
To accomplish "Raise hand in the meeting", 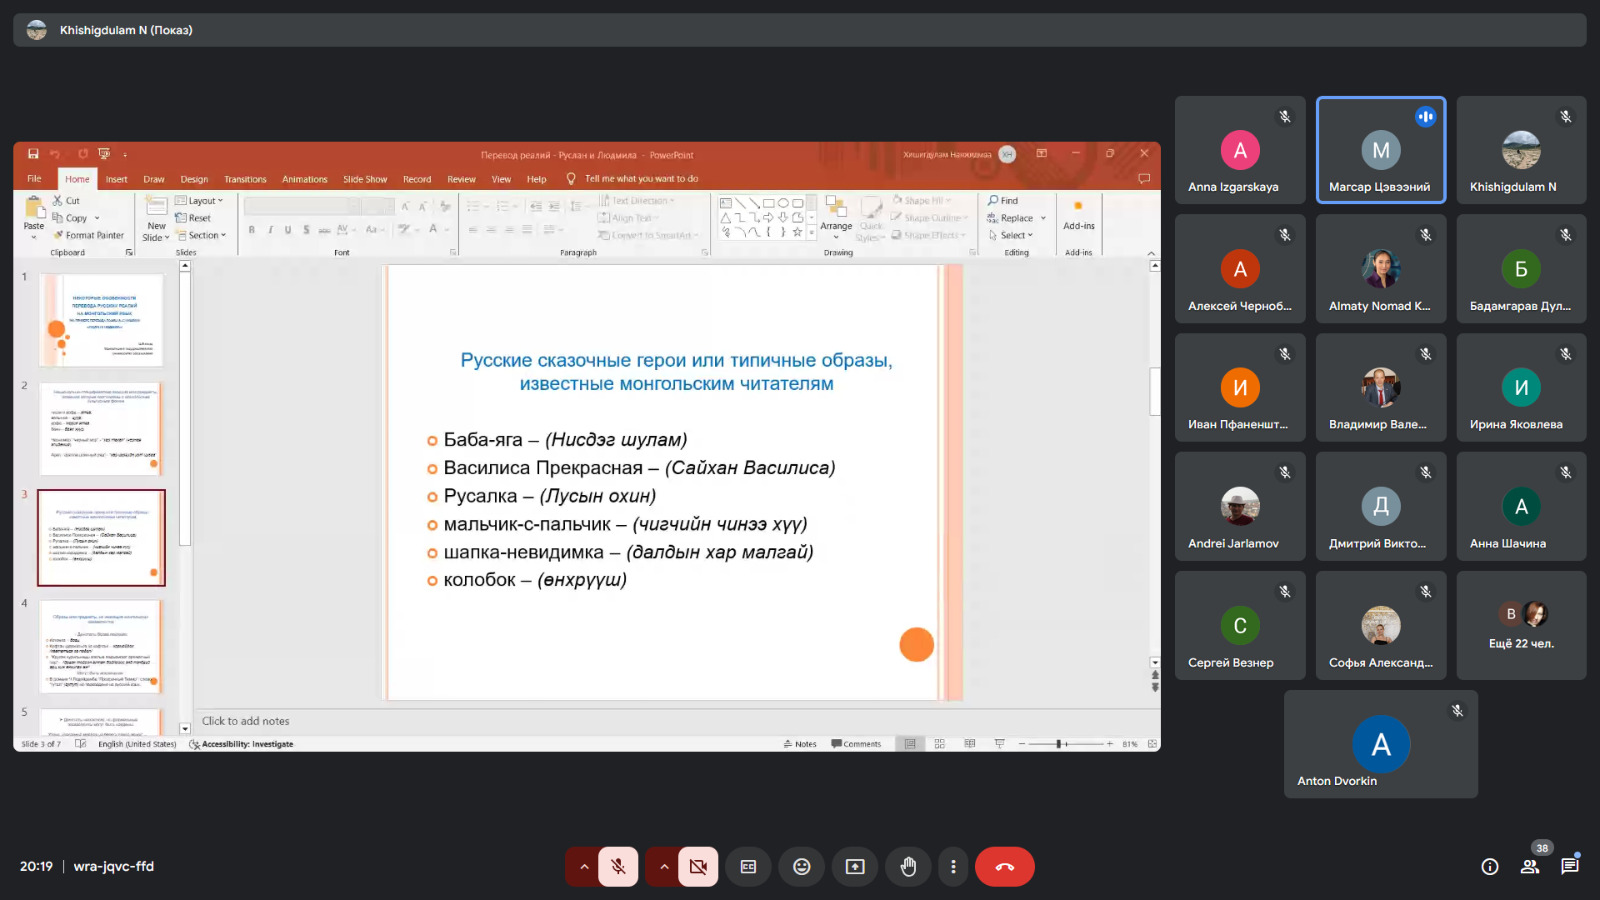I will point(908,867).
